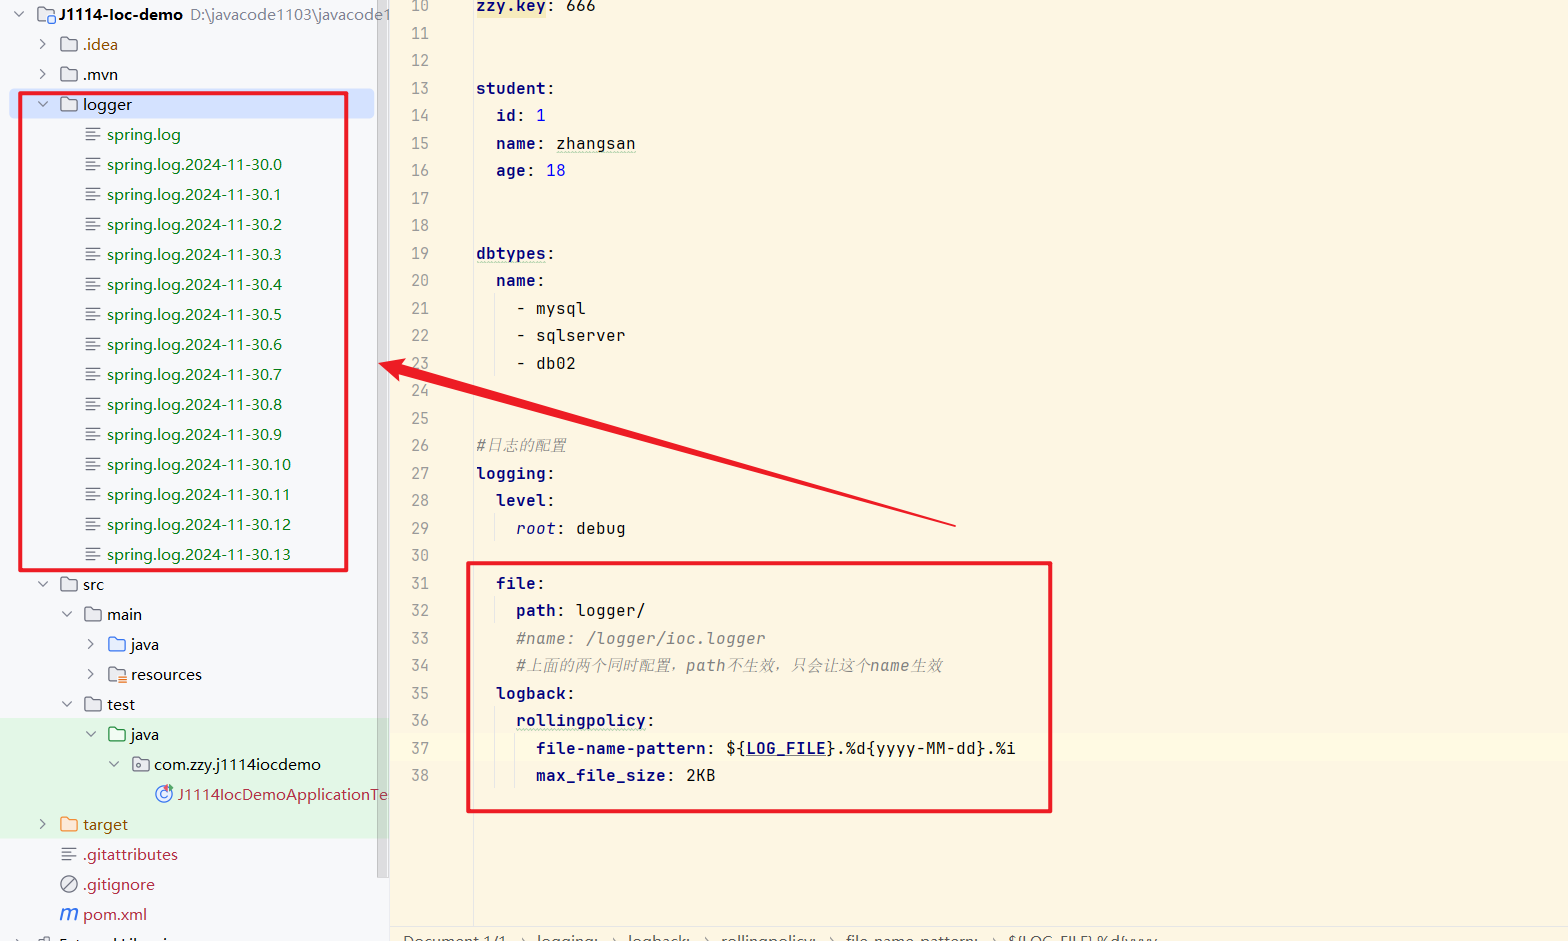Click 'sqlserver' list entry on line 22
Image resolution: width=1568 pixels, height=941 pixels.
[581, 335]
